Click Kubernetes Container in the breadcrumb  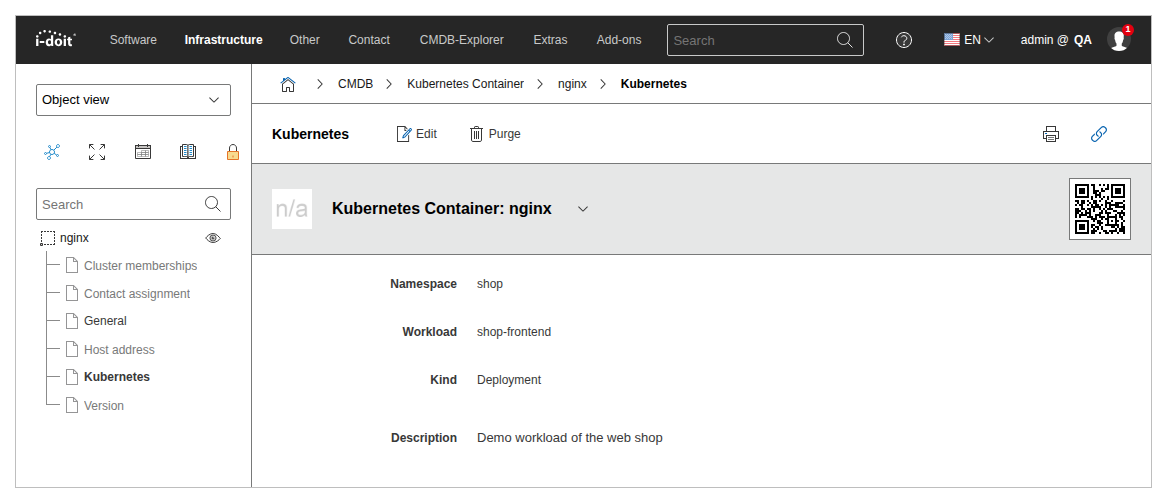click(465, 84)
